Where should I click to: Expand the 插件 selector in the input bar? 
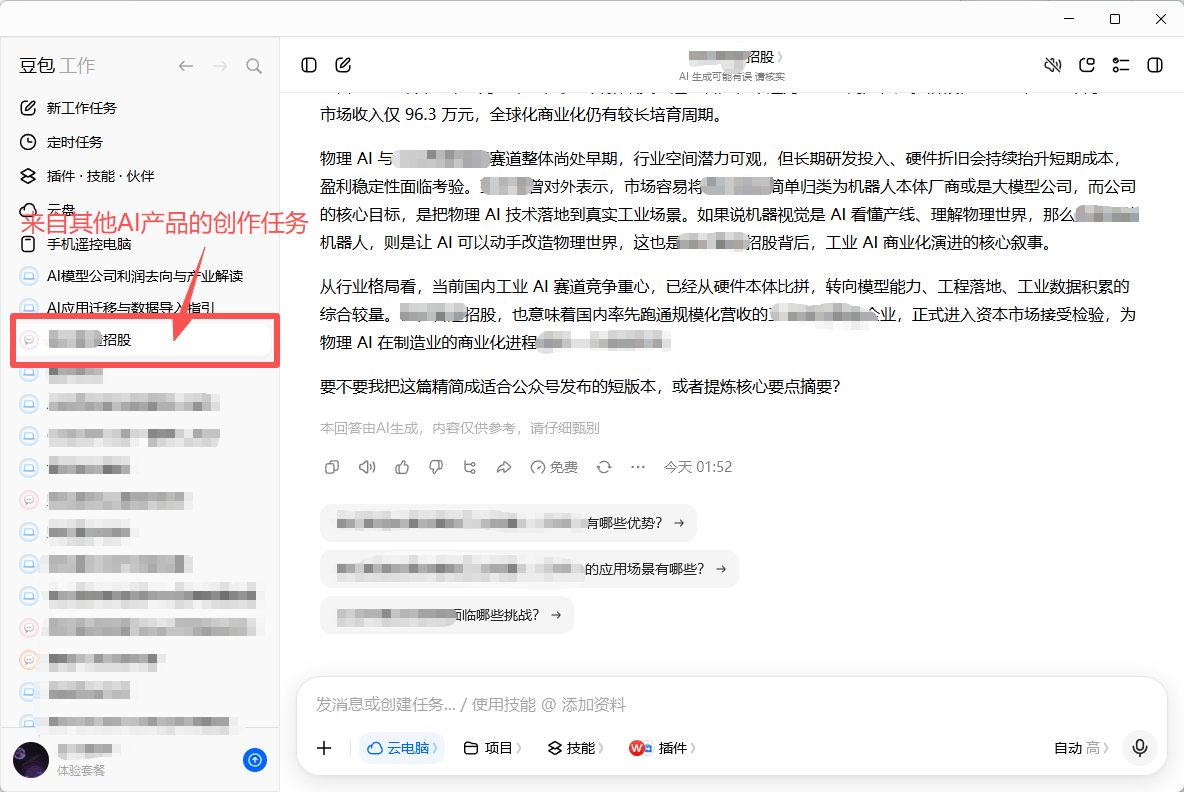[661, 747]
